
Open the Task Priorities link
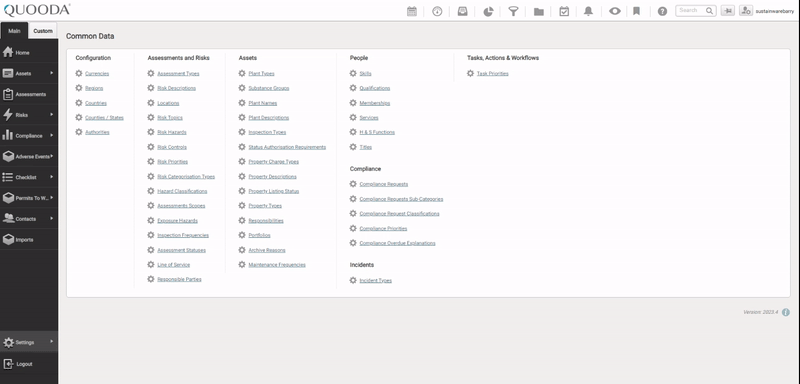tap(492, 73)
